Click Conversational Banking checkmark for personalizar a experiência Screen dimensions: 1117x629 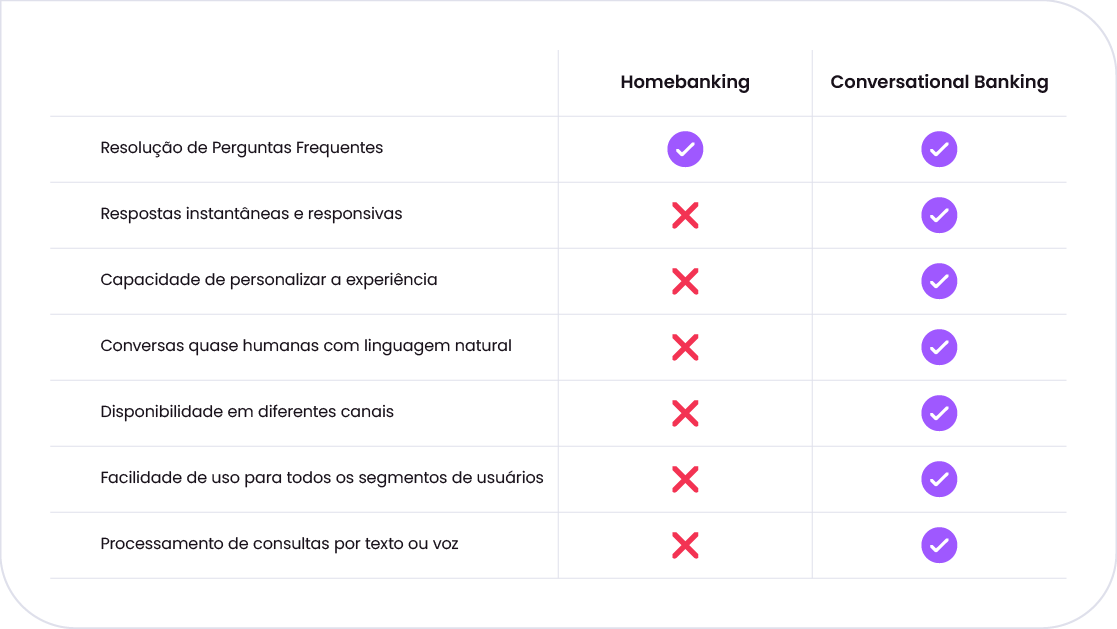click(x=939, y=281)
